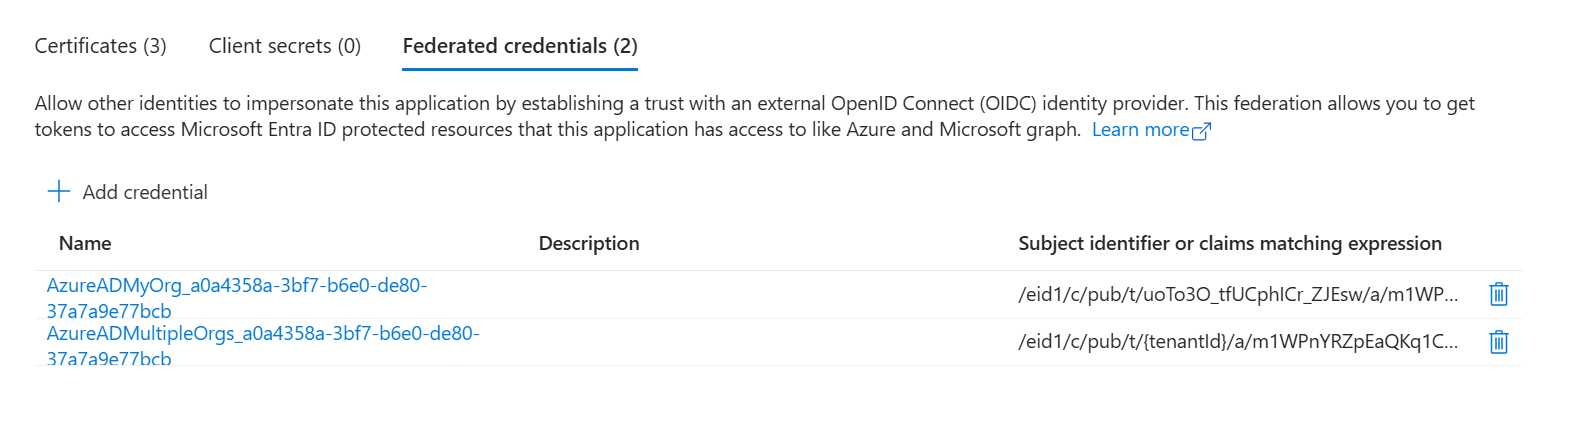Click the Name column header
The image size is (1579, 432).
[85, 243]
